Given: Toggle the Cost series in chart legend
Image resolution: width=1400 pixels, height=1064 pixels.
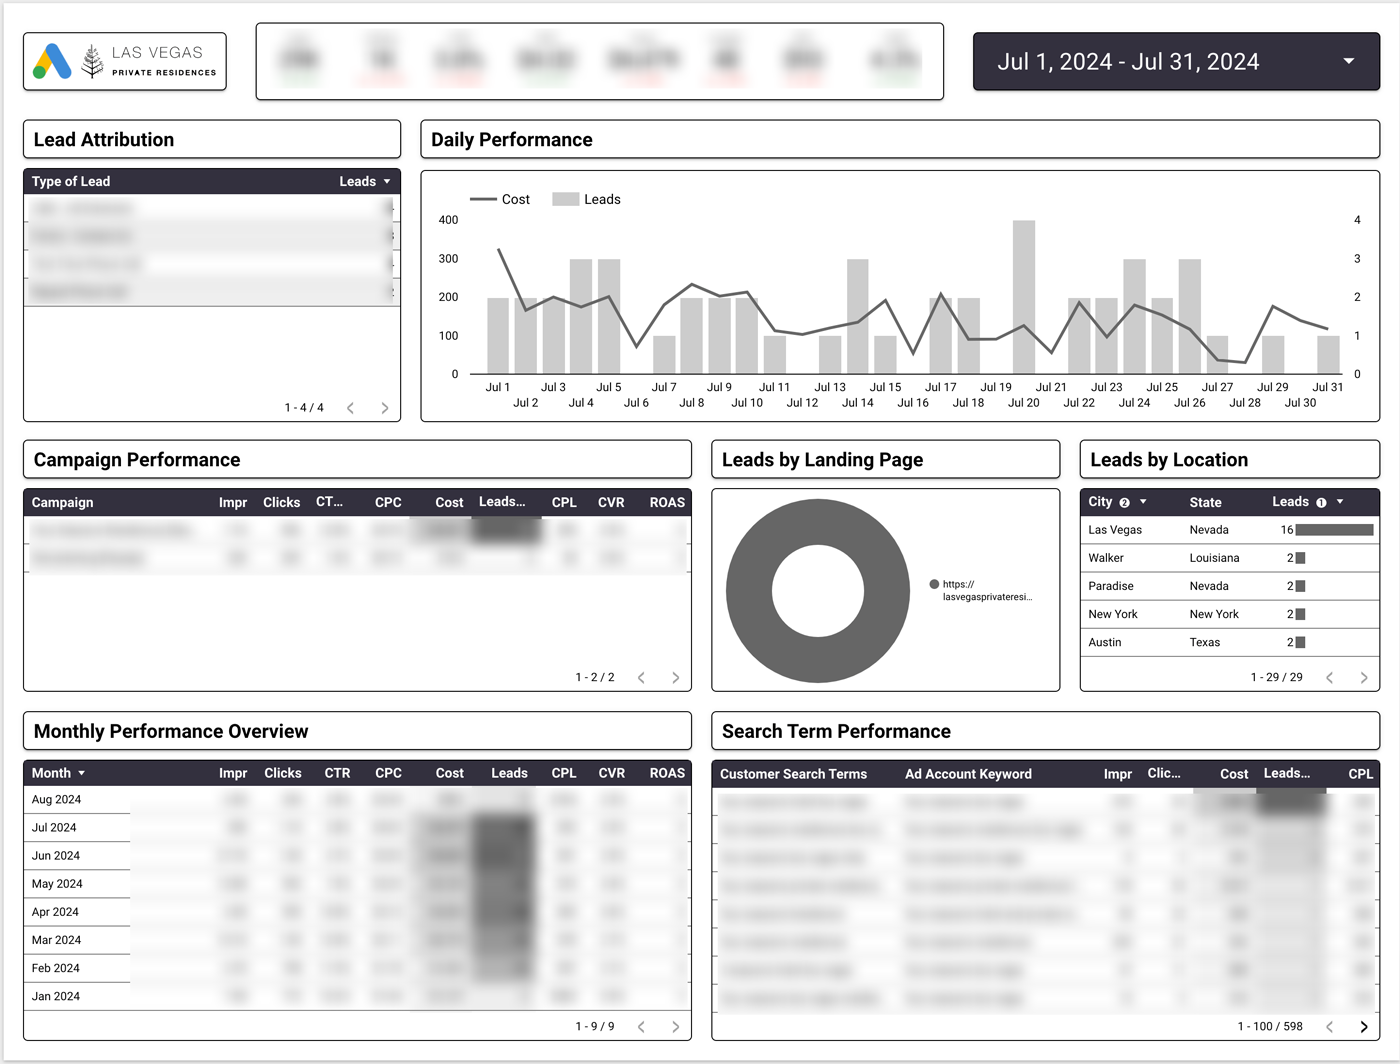Looking at the screenshot, I should point(500,199).
